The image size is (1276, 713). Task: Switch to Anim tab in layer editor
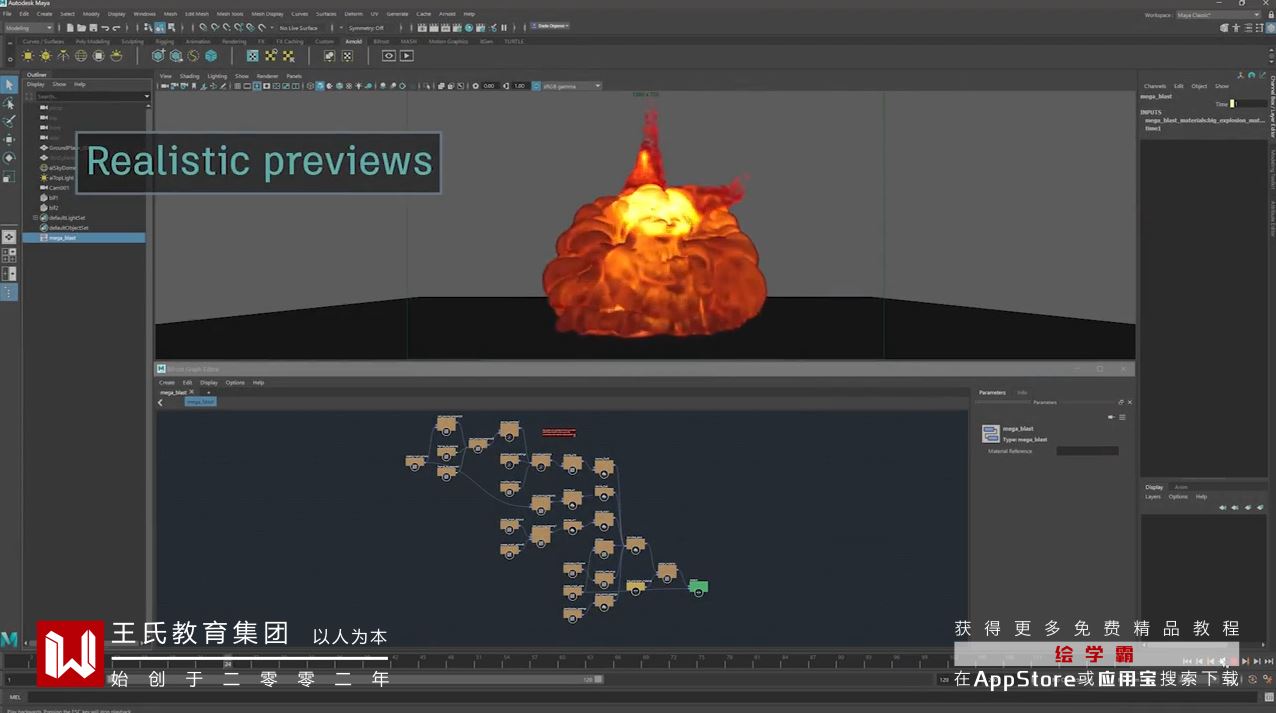[x=1181, y=487]
